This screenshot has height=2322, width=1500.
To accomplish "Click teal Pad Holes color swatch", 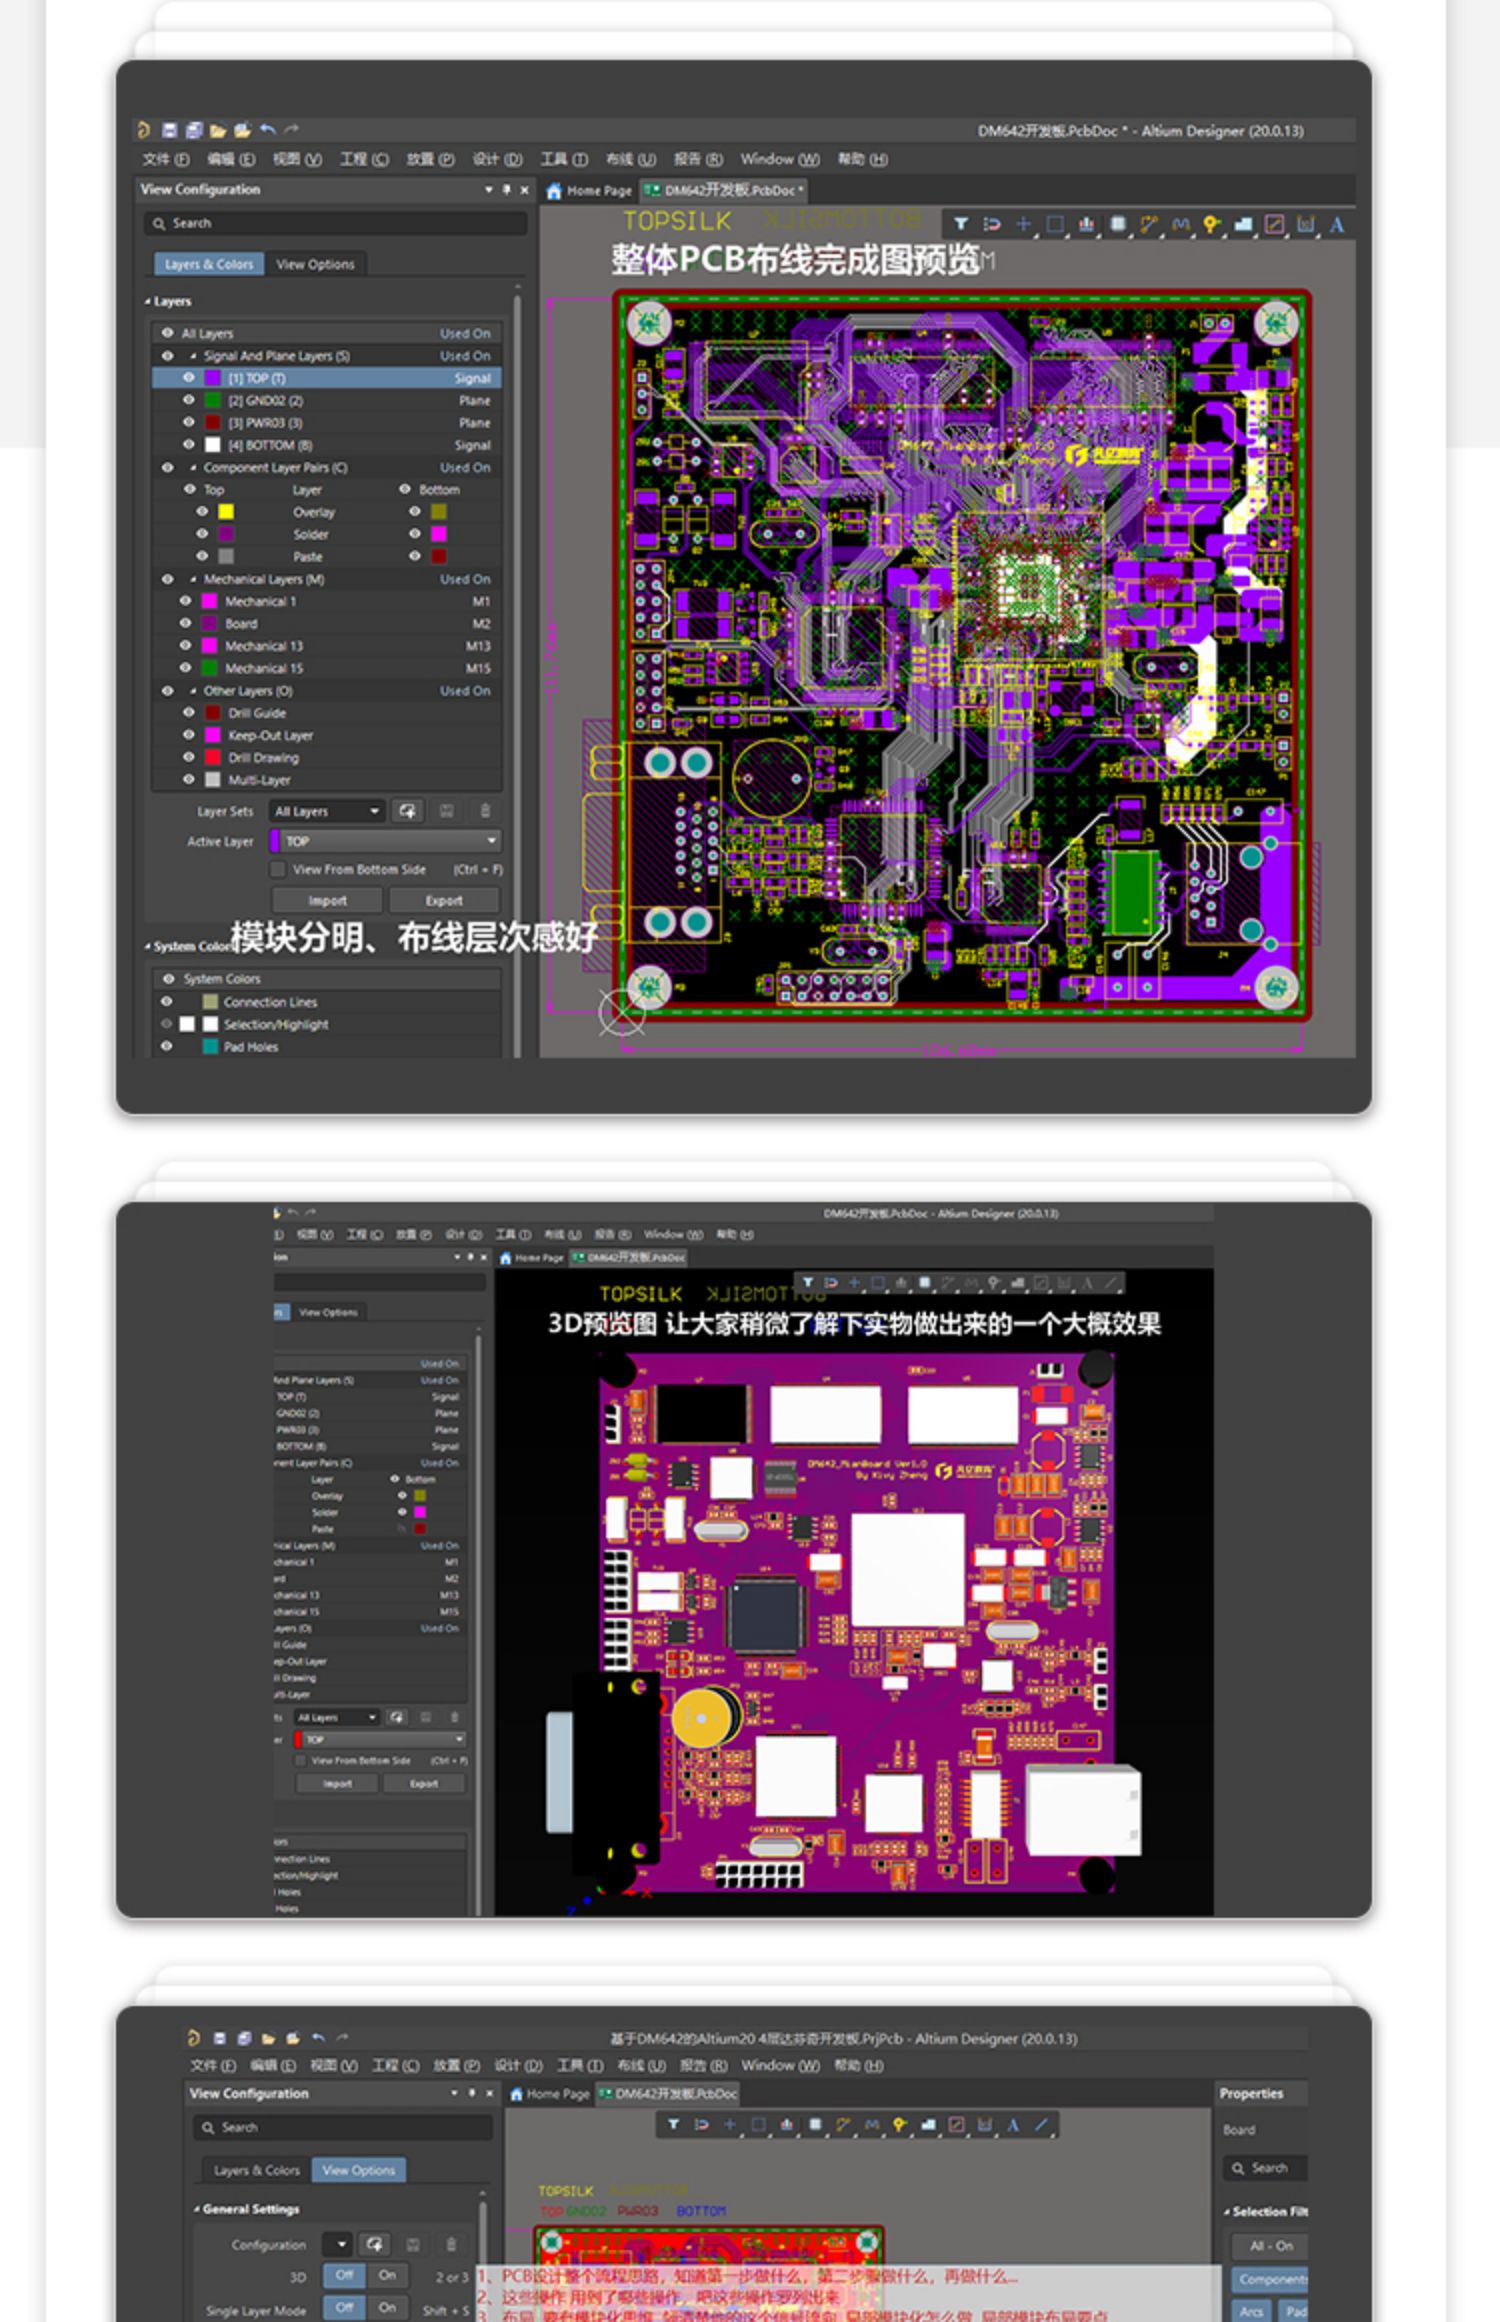I will [210, 1046].
